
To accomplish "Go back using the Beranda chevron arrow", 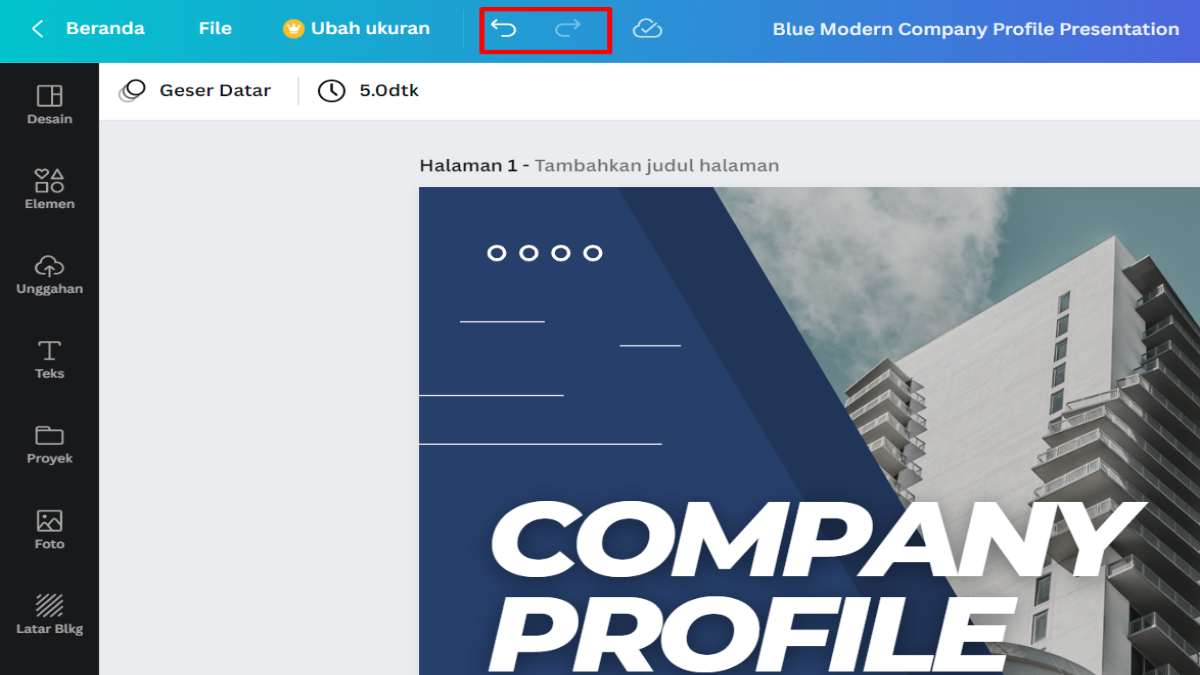I will click(37, 29).
